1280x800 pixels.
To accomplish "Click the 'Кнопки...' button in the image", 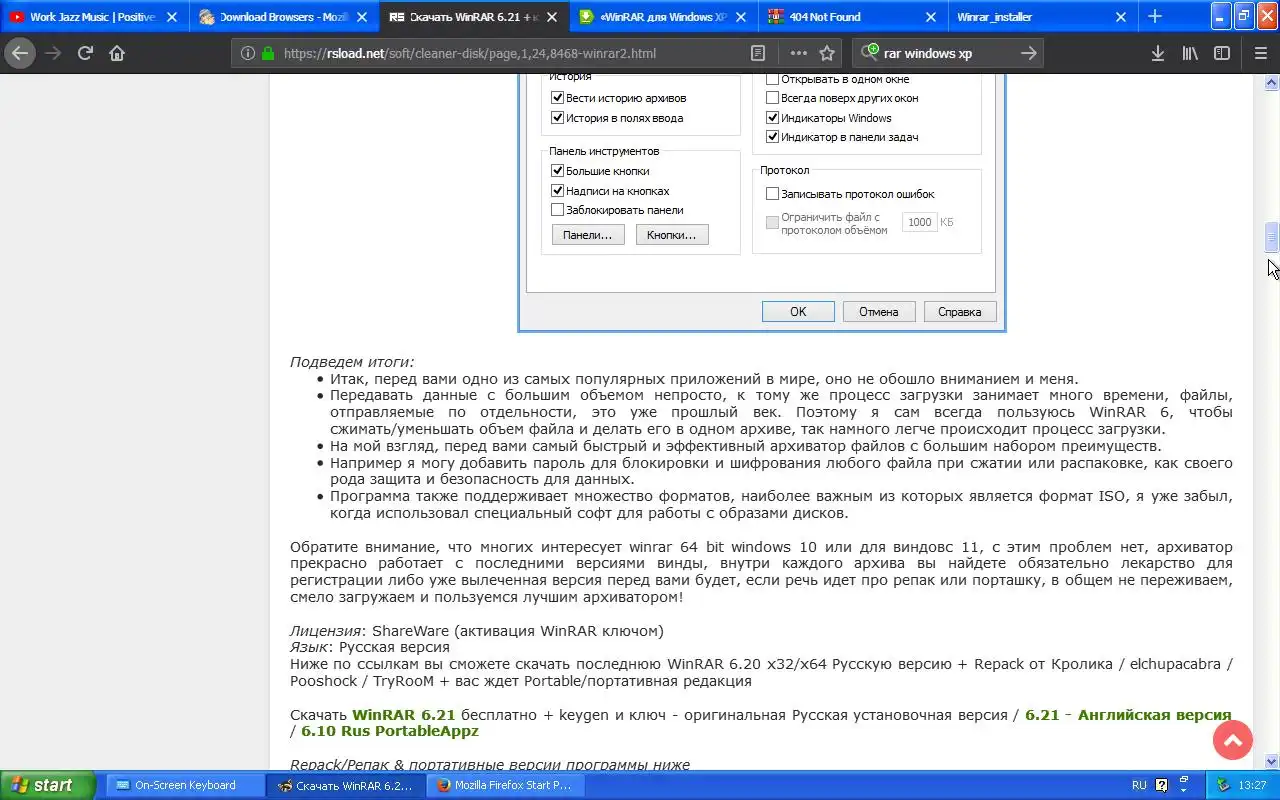I will click(672, 234).
